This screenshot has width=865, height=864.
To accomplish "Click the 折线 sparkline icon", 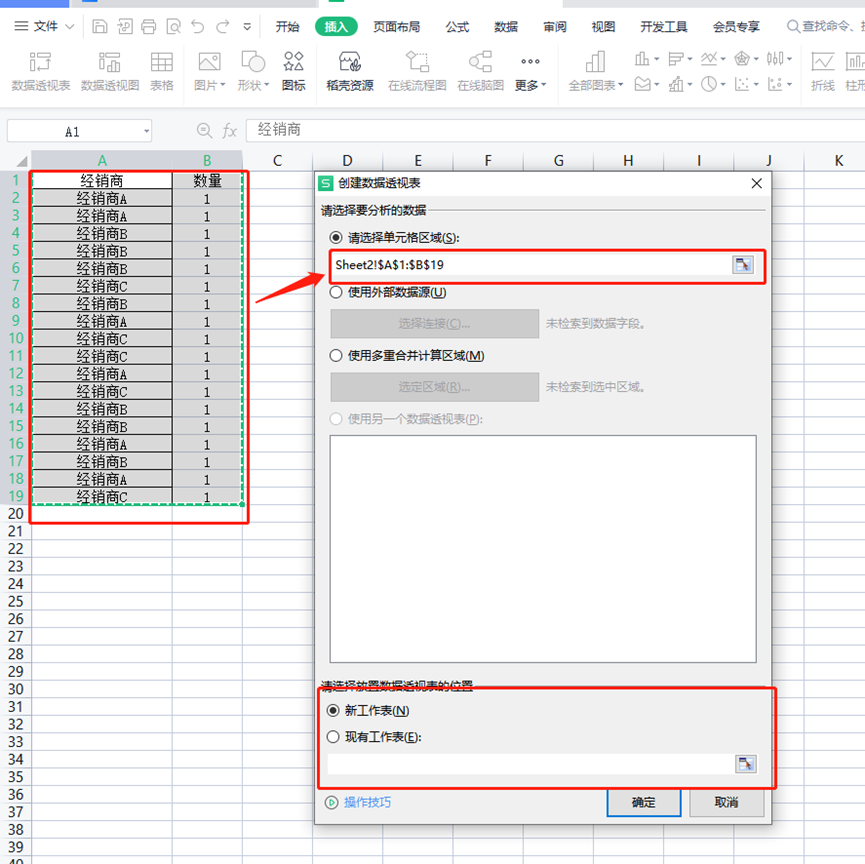I will pos(823,71).
